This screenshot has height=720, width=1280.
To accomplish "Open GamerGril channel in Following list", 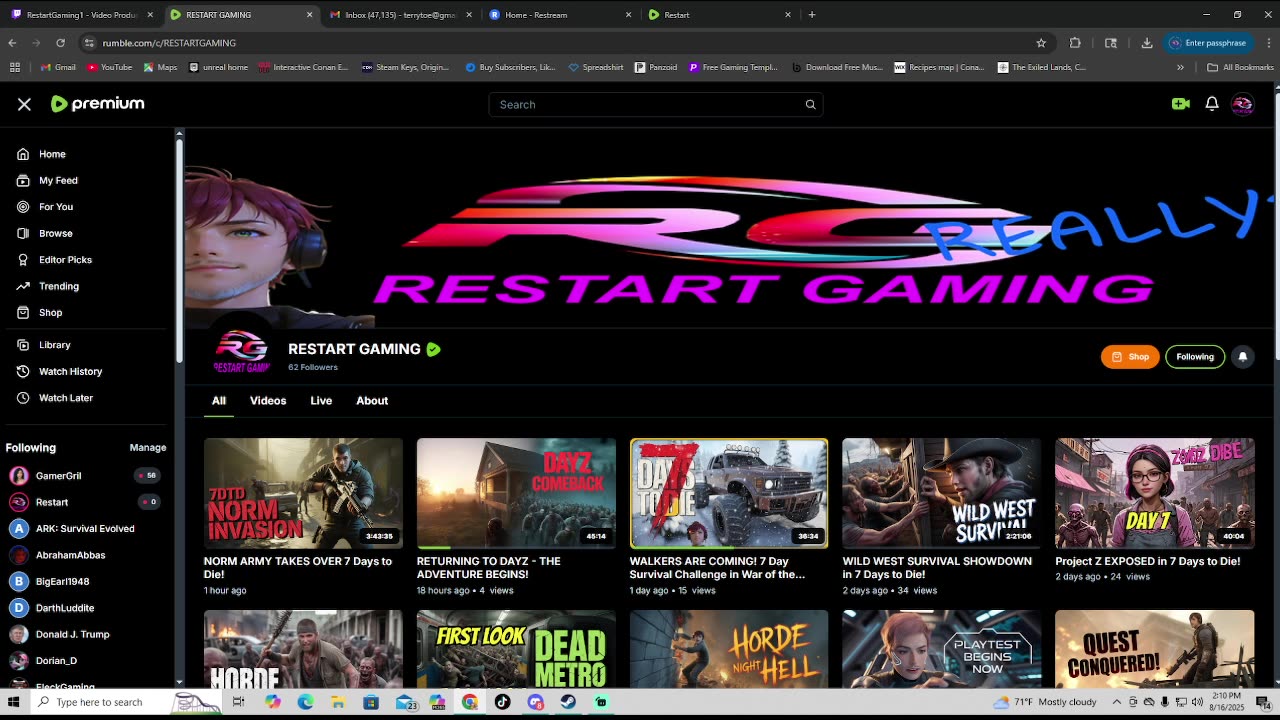I will pos(58,476).
